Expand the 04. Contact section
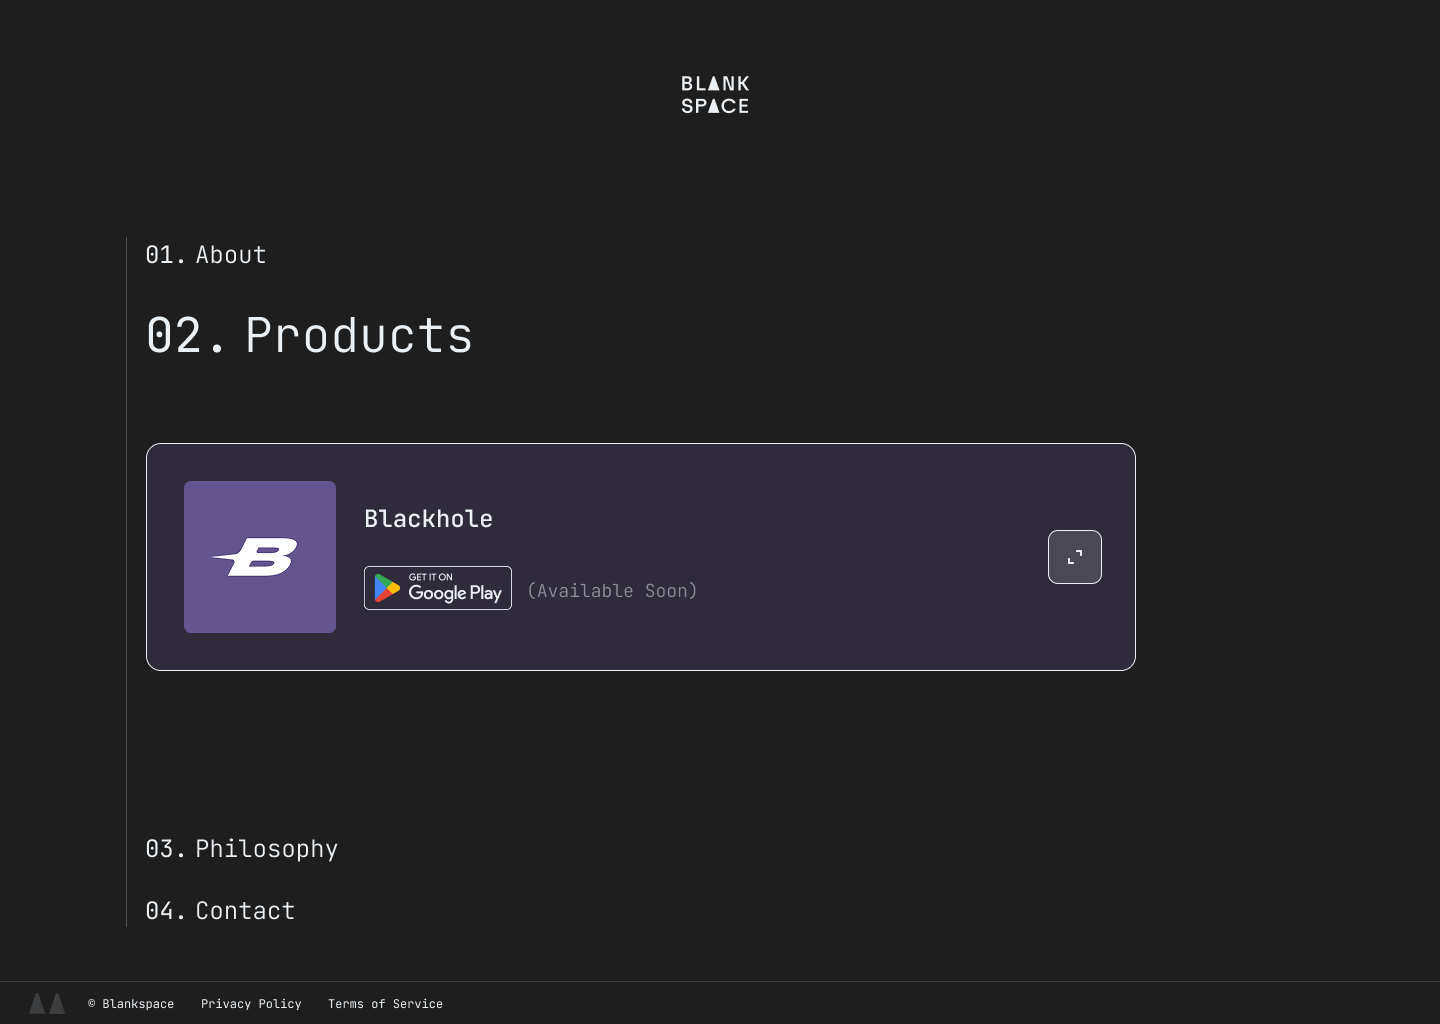The height and width of the screenshot is (1024, 1440). 245,911
